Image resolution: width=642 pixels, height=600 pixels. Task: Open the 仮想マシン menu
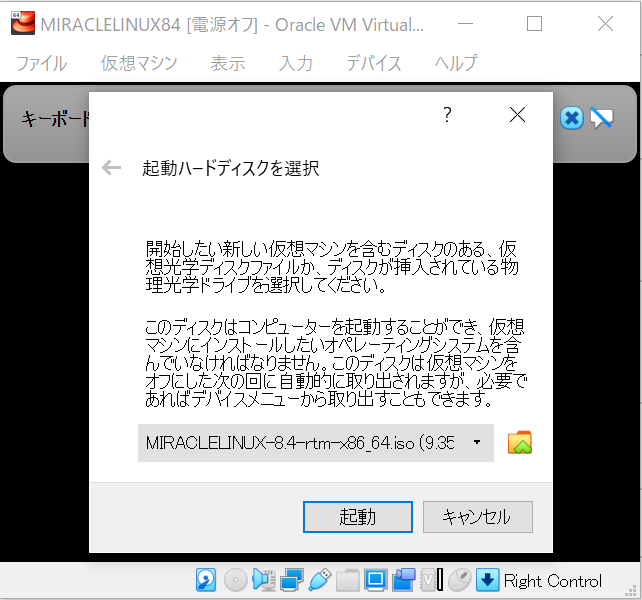coord(139,63)
